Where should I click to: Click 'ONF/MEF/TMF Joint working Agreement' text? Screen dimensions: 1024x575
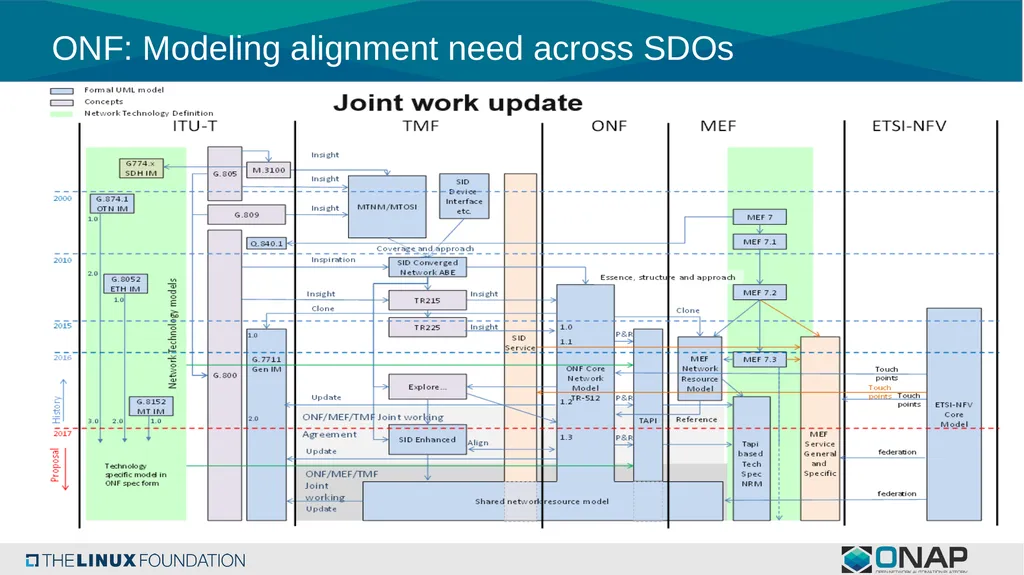pyautogui.click(x=372, y=425)
